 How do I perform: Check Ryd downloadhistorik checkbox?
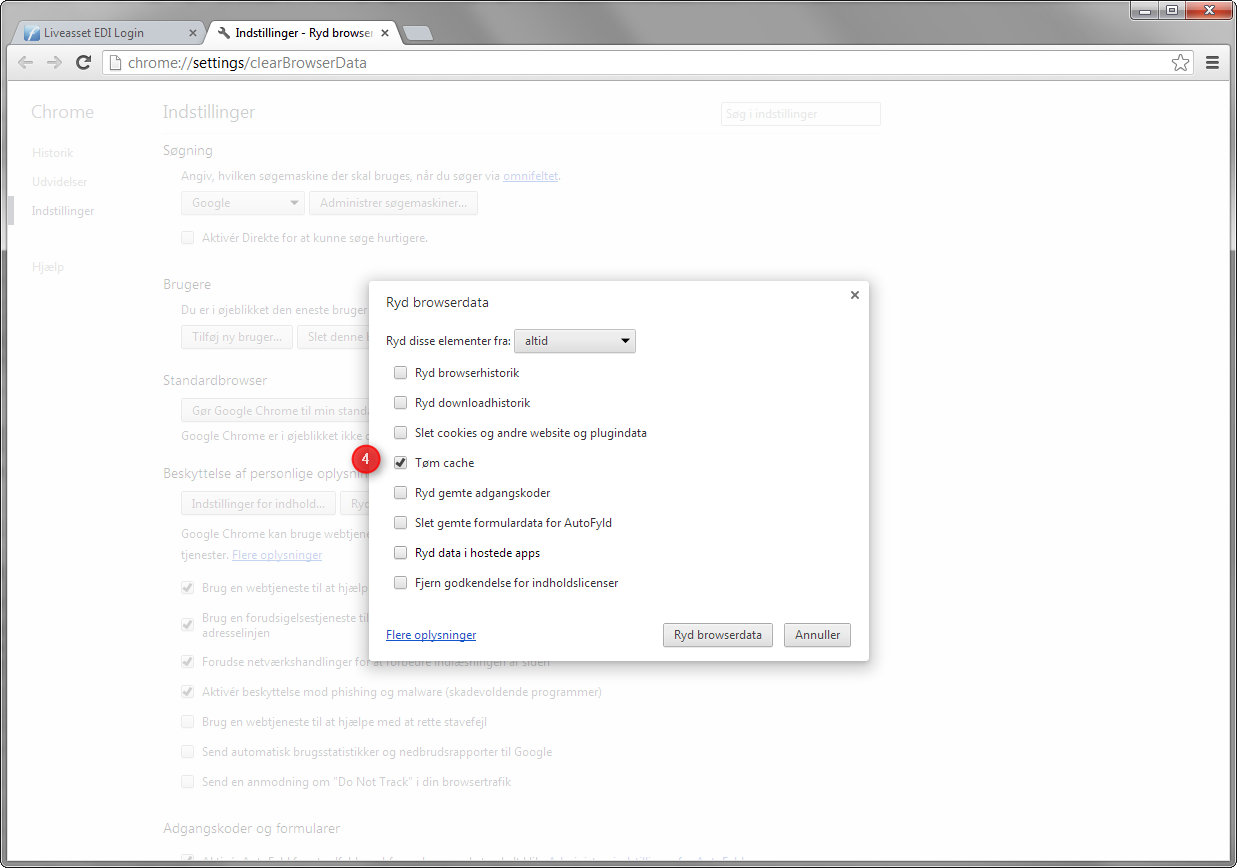pyautogui.click(x=400, y=403)
